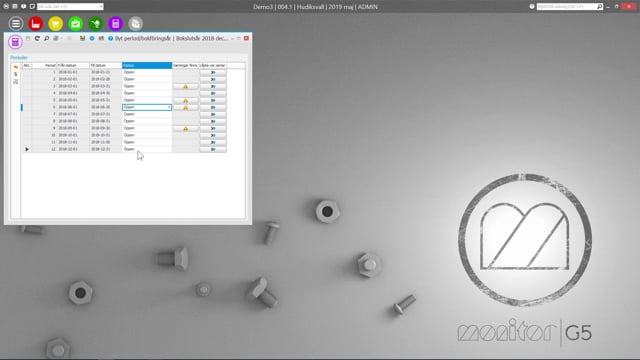640x360 pixels.
Task: Open the dark green Stock module icon
Action: [96, 24]
